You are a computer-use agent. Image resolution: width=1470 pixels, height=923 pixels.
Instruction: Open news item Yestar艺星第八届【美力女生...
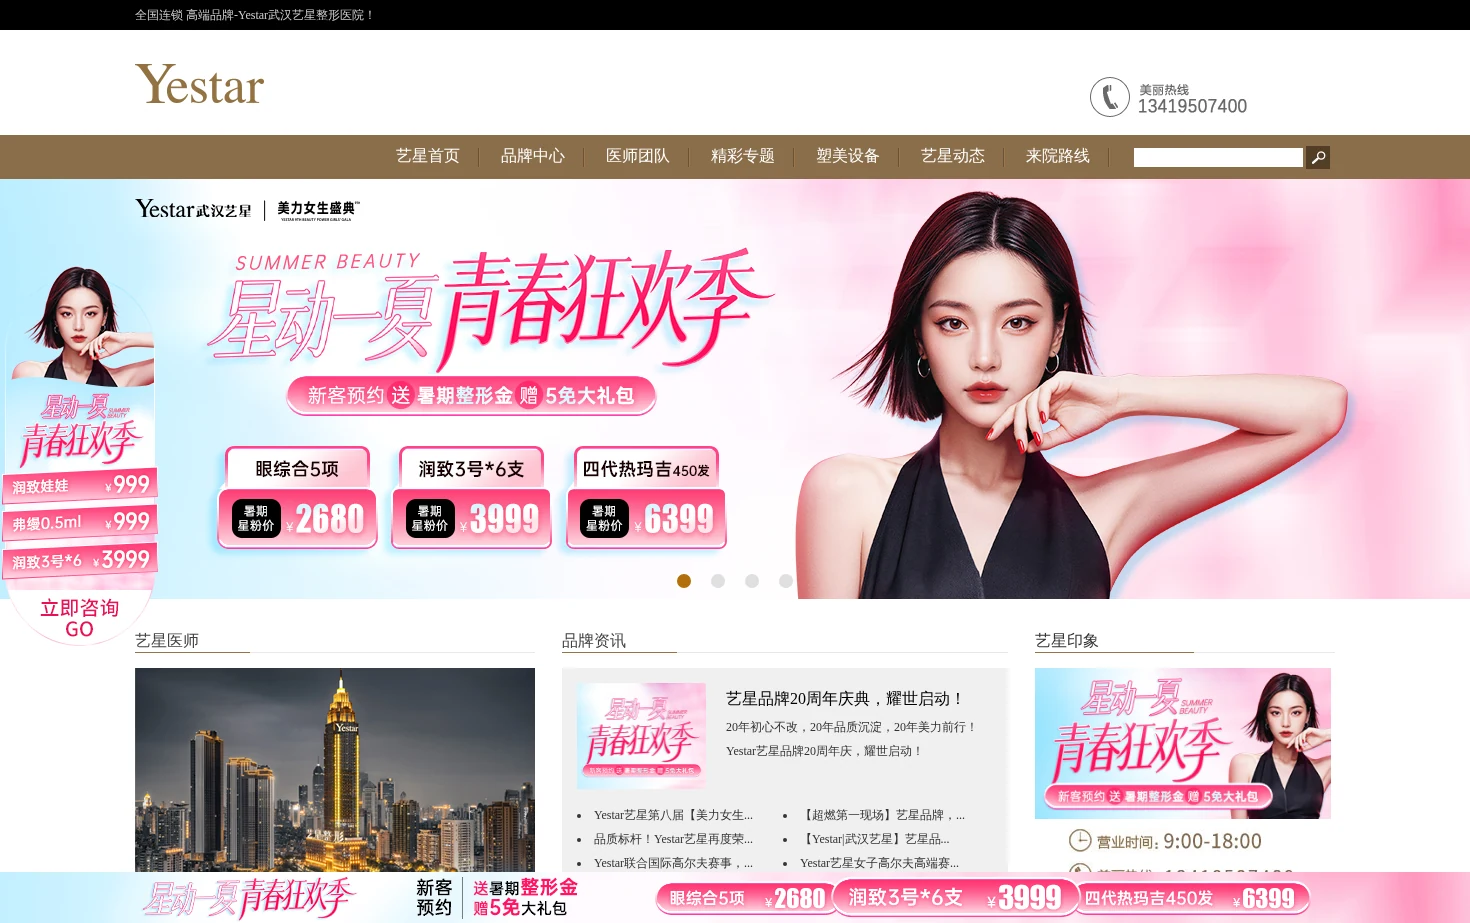tap(673, 815)
